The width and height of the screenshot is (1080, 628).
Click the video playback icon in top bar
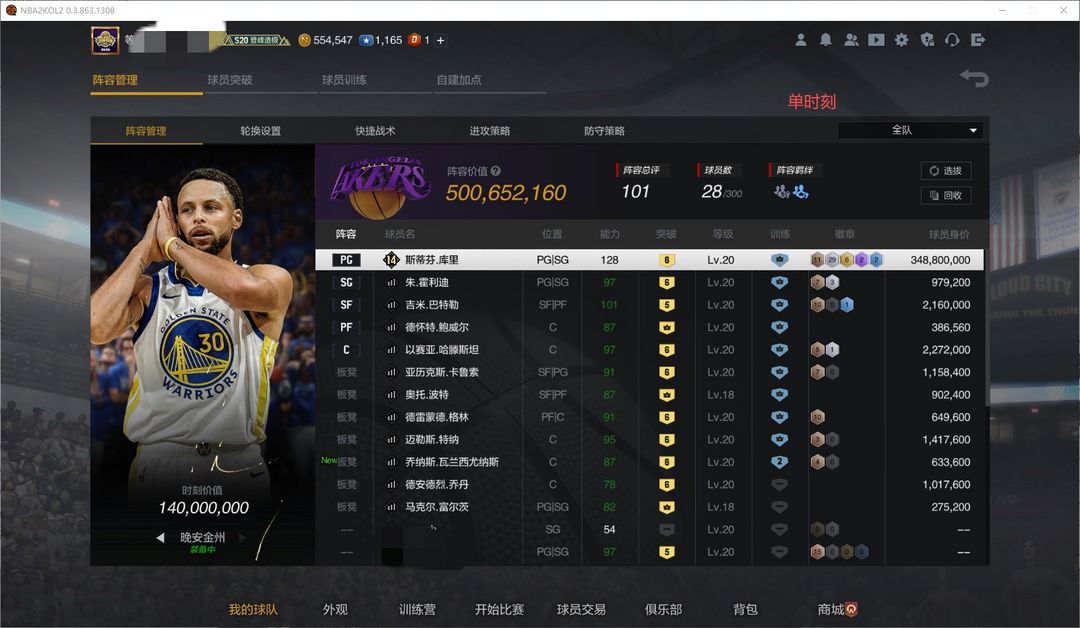[876, 40]
